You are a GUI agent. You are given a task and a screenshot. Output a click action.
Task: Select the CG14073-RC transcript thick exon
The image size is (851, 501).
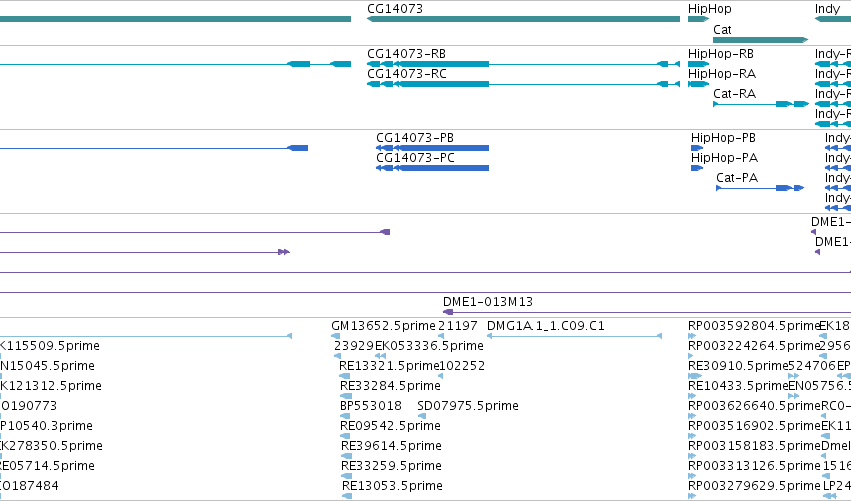pyautogui.click(x=443, y=84)
